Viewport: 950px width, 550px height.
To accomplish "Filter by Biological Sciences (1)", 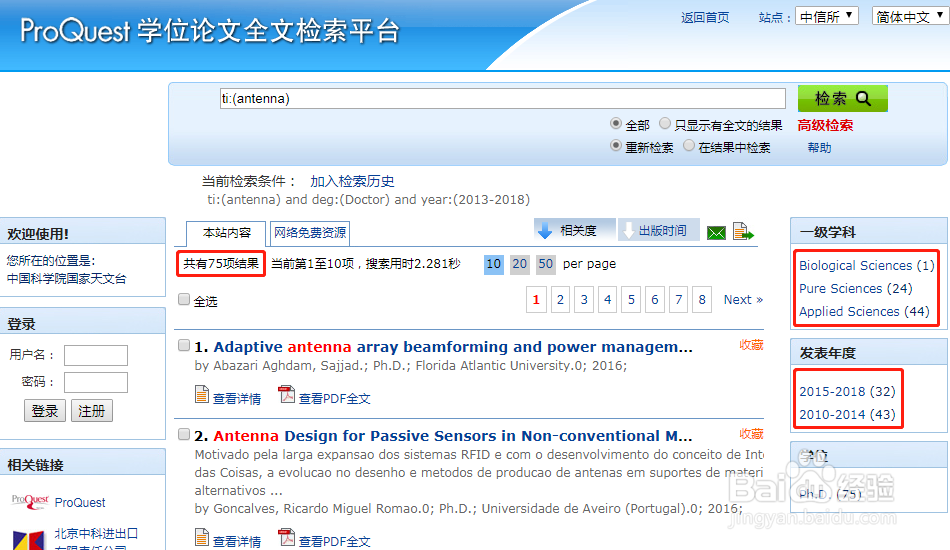I will pos(866,265).
